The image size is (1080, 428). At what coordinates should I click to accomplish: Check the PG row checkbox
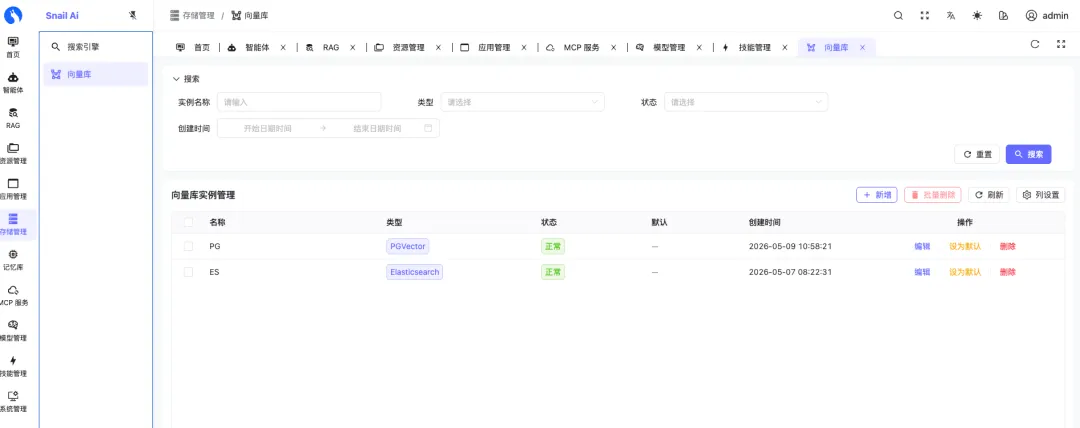(188, 246)
